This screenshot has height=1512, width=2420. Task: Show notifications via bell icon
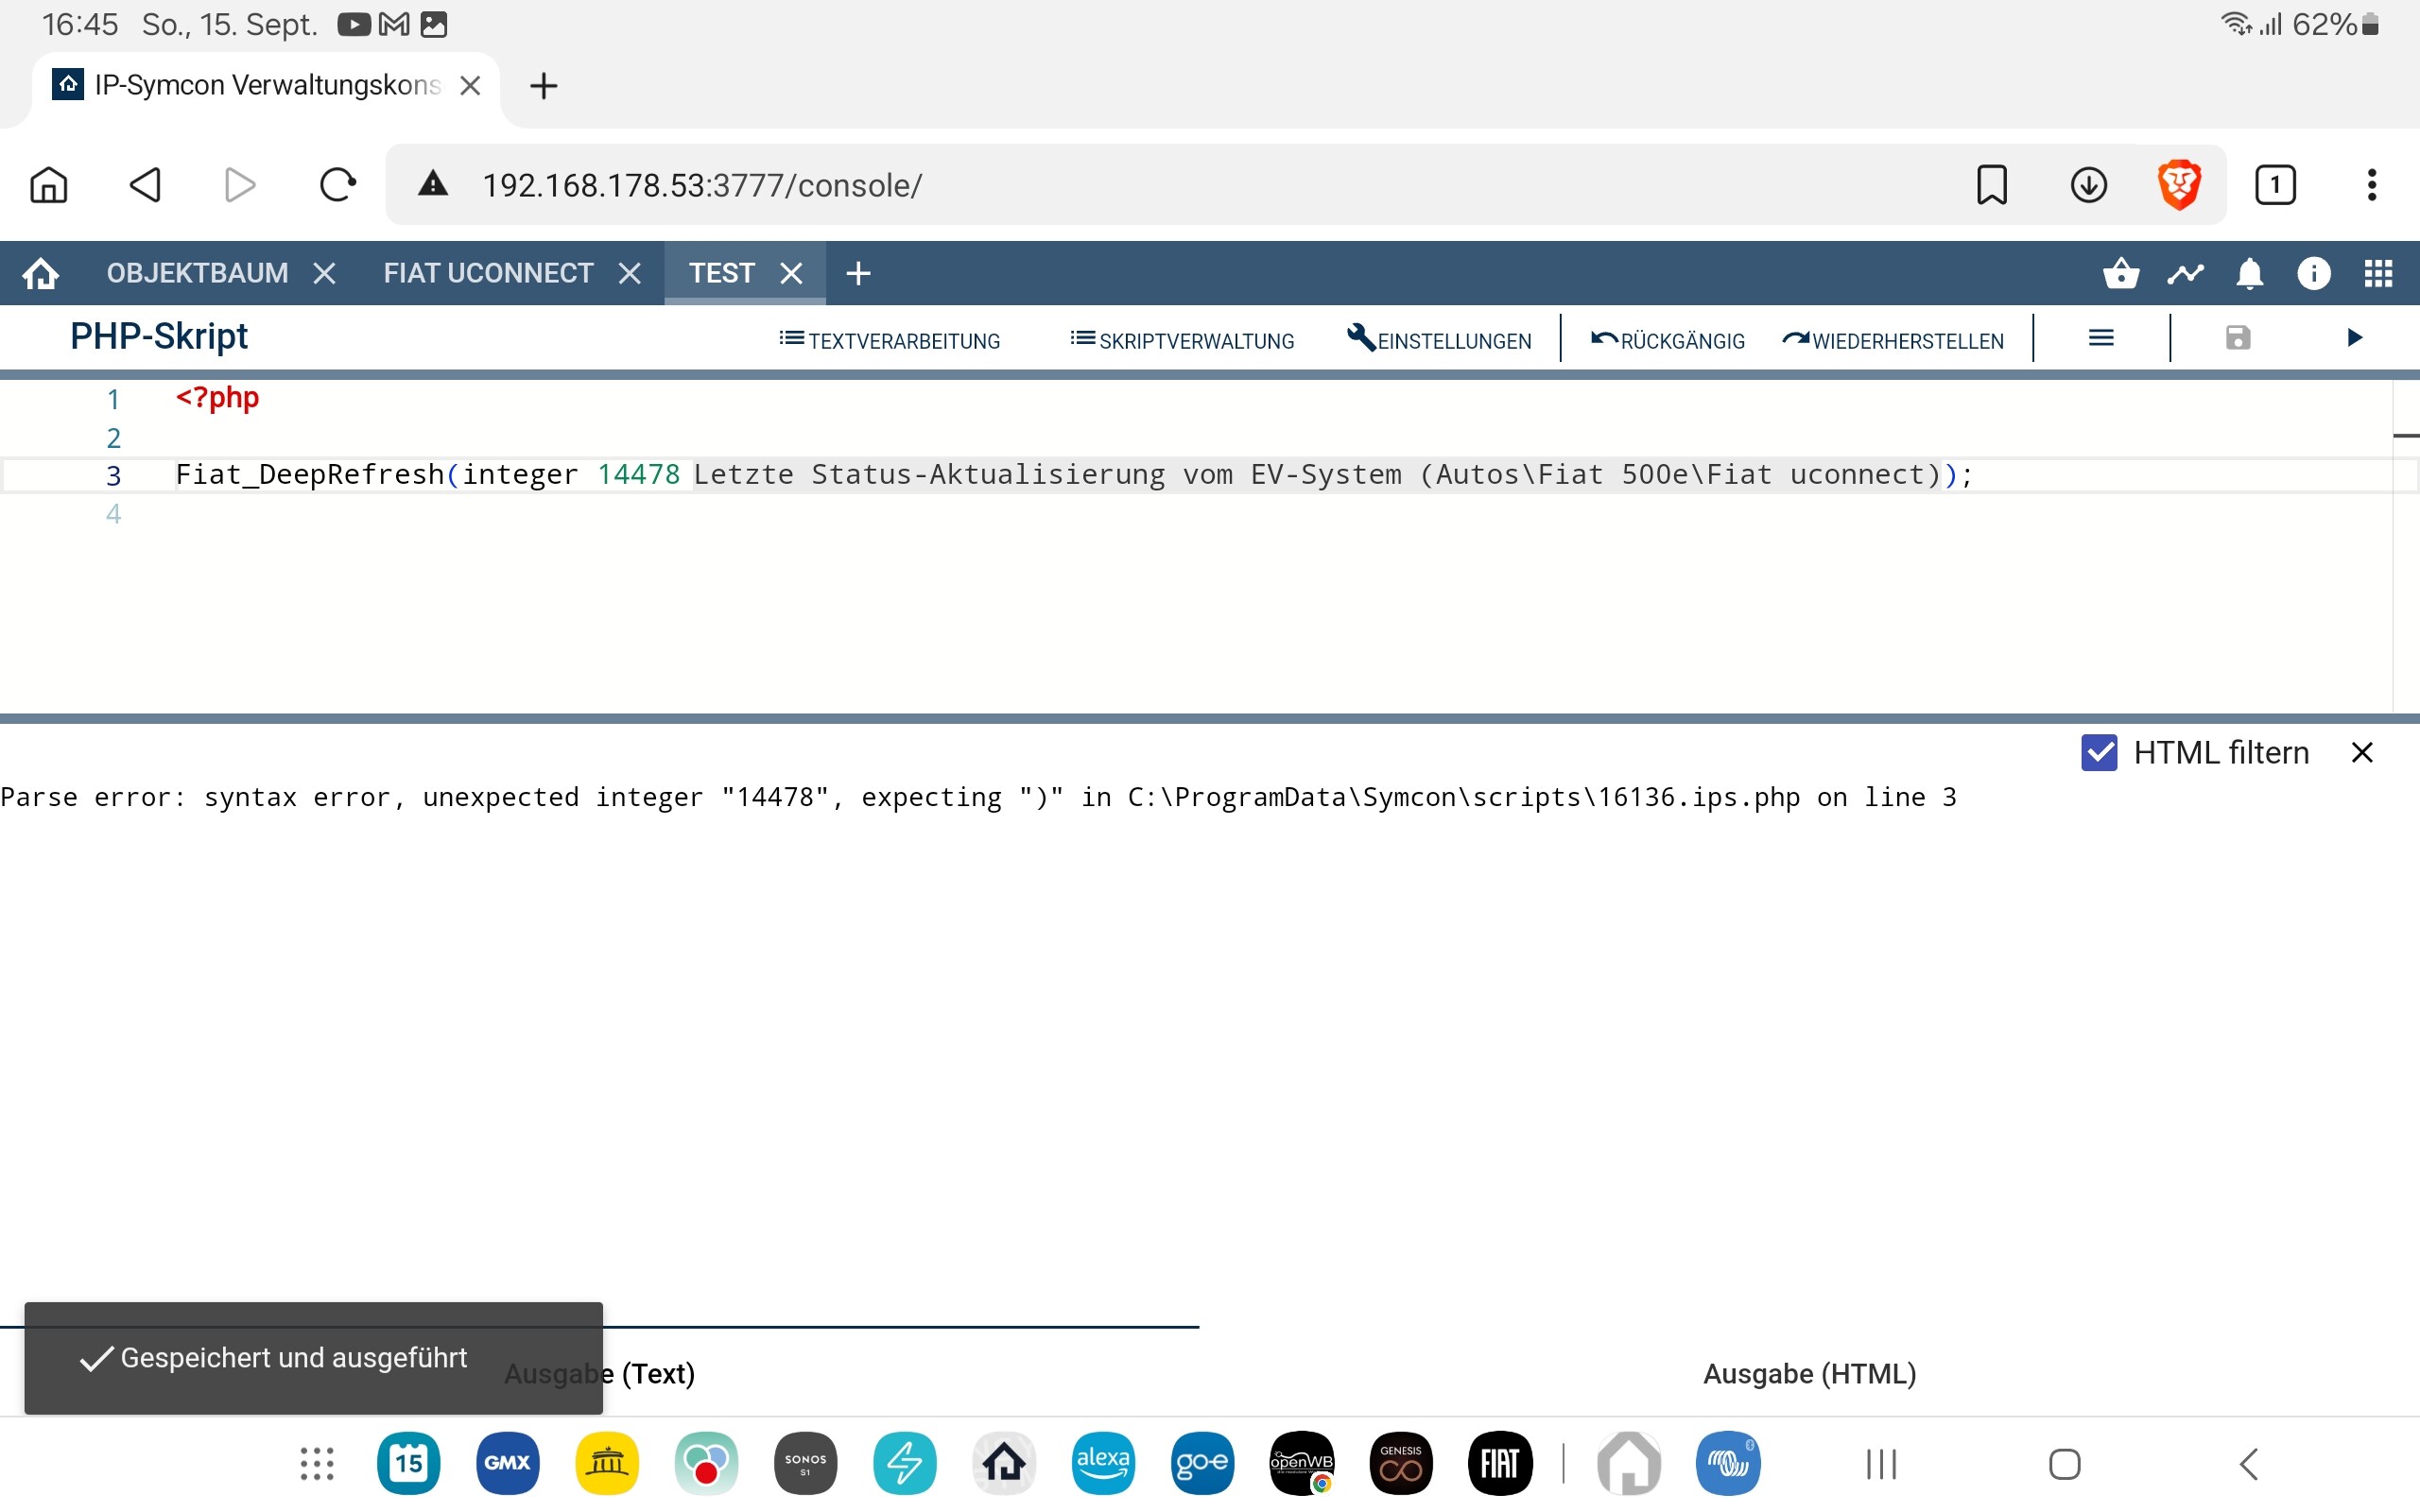click(2249, 273)
